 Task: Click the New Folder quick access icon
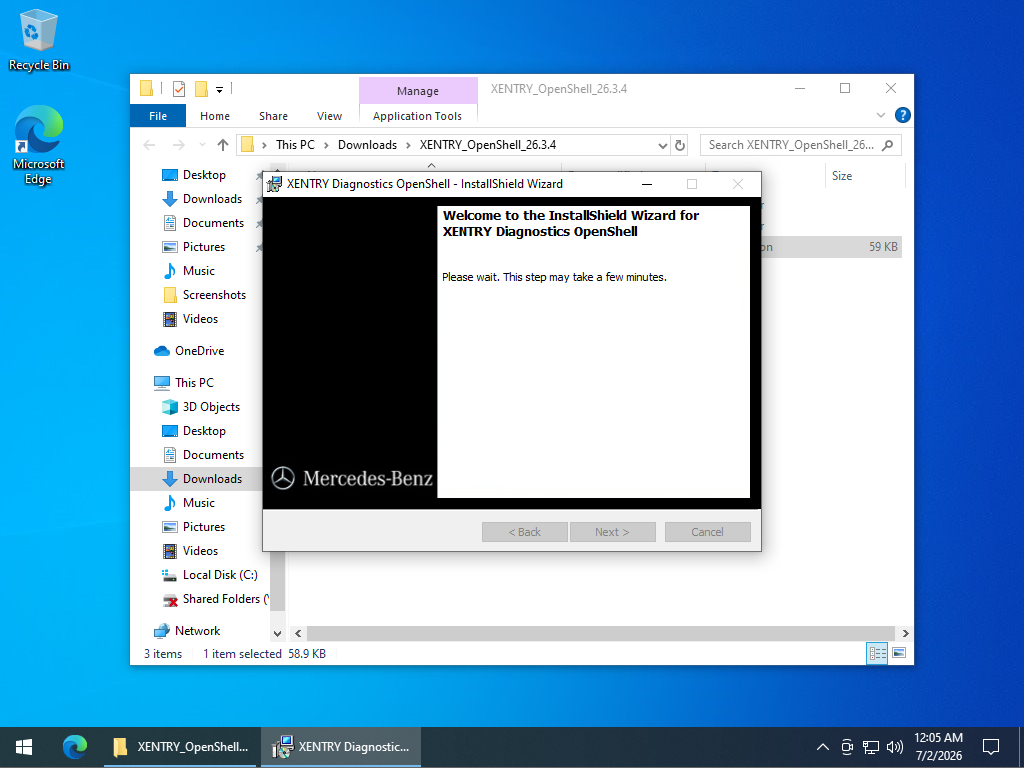point(201,88)
